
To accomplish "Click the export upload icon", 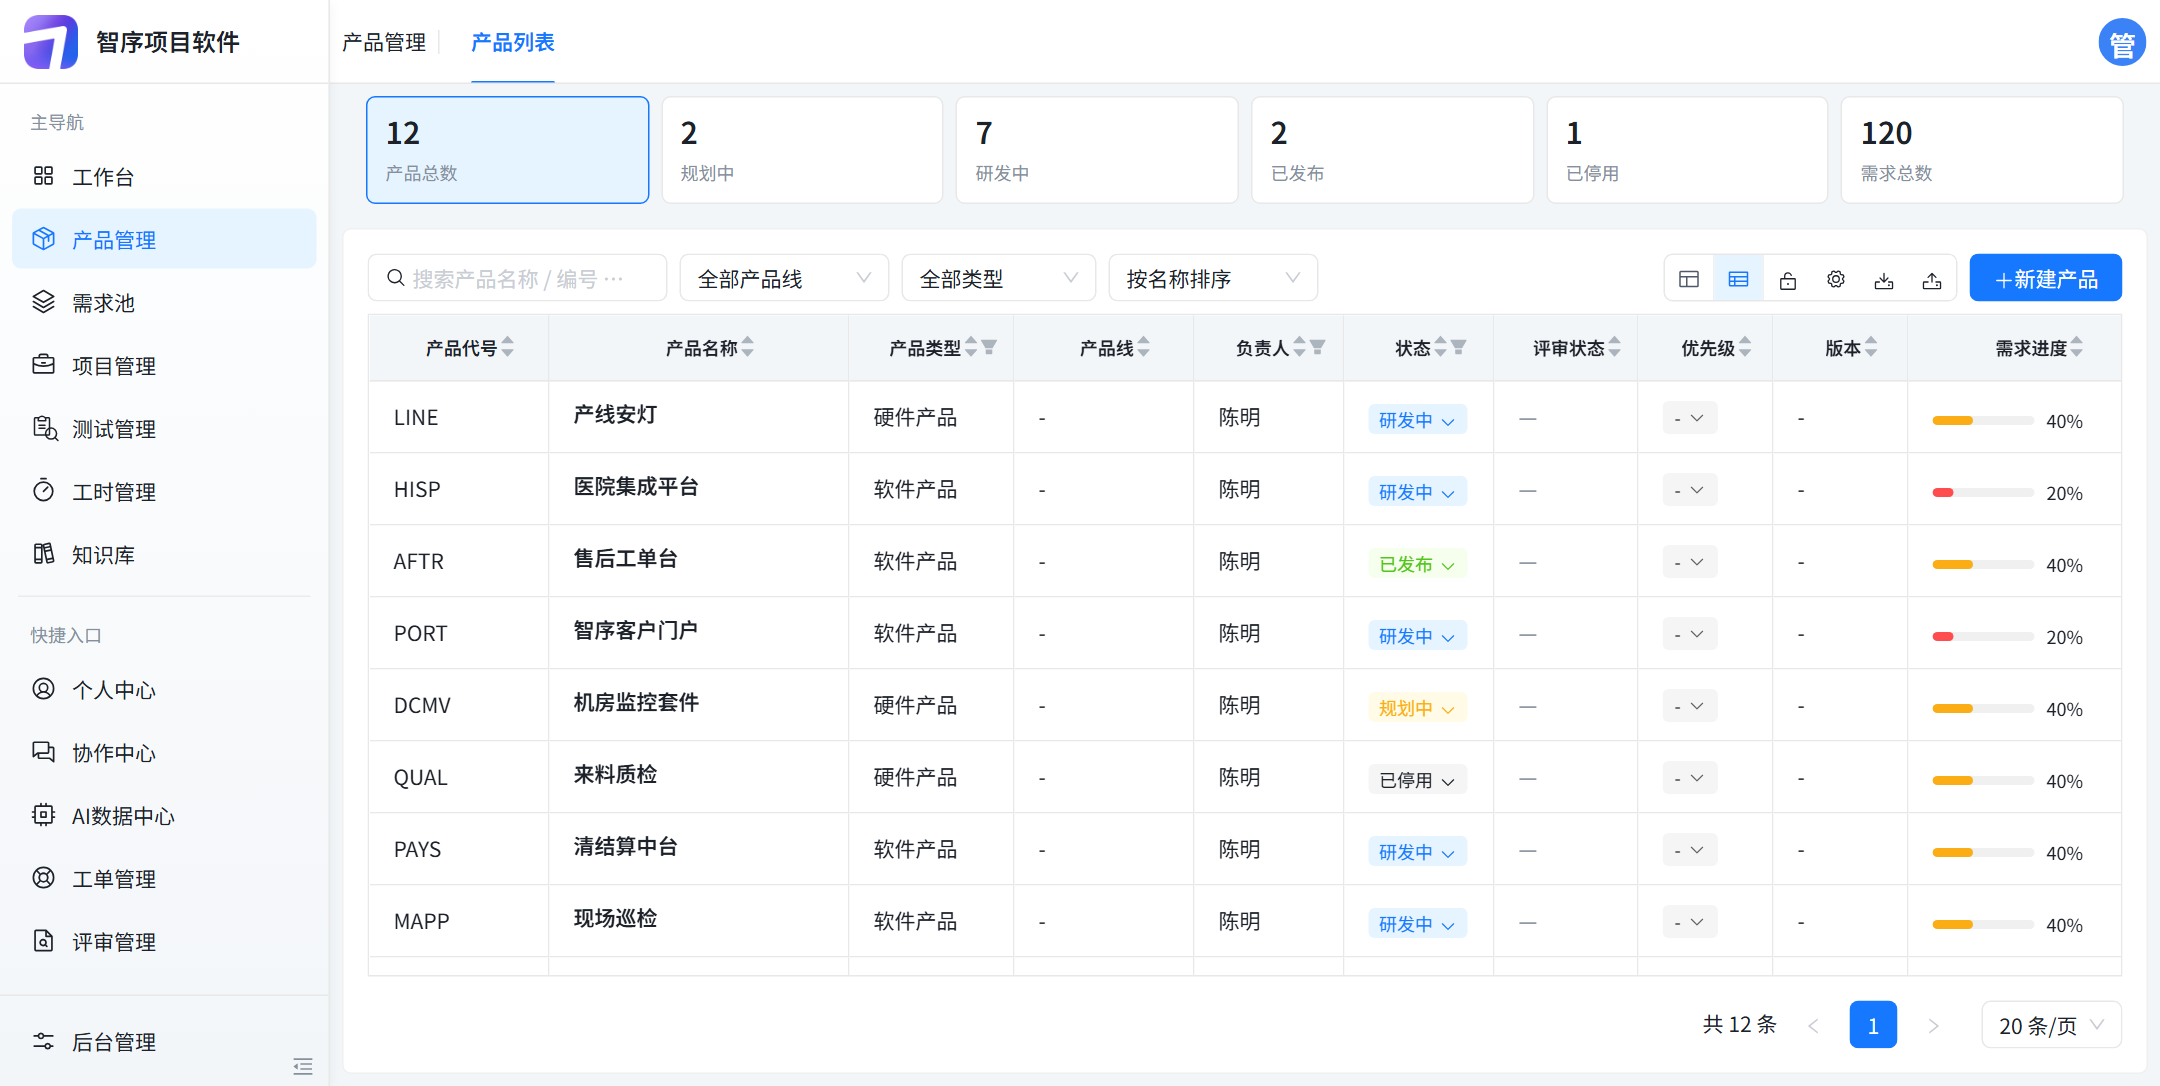I will [1932, 280].
